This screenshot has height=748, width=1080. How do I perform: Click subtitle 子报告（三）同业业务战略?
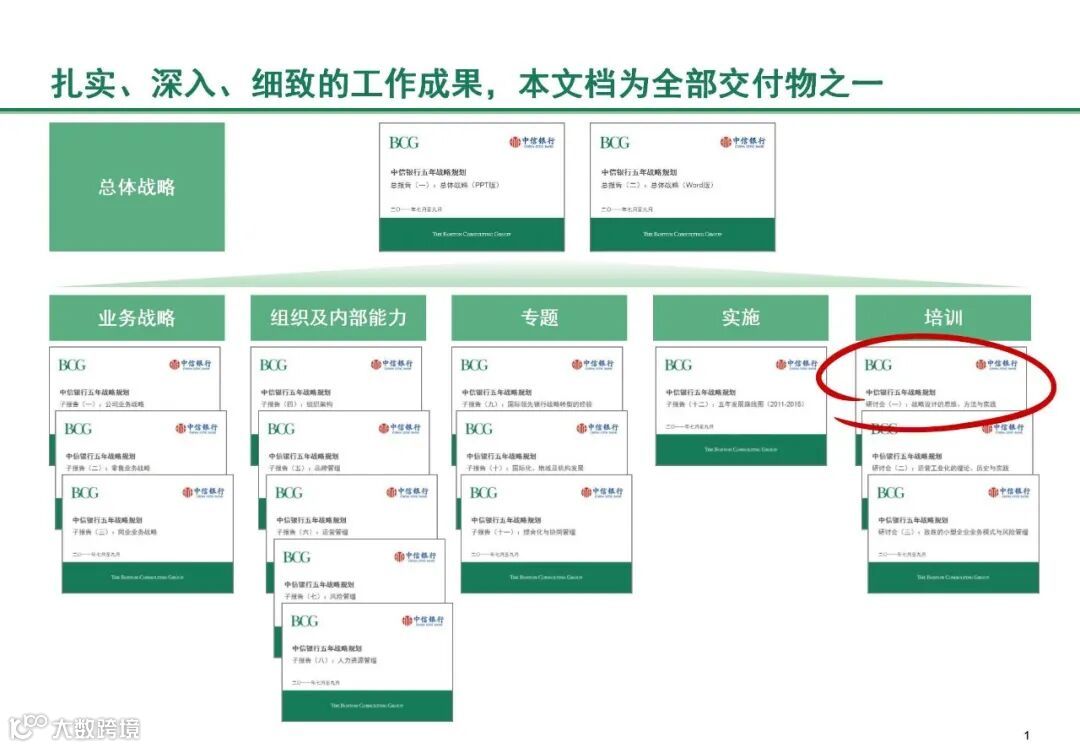(x=115, y=532)
